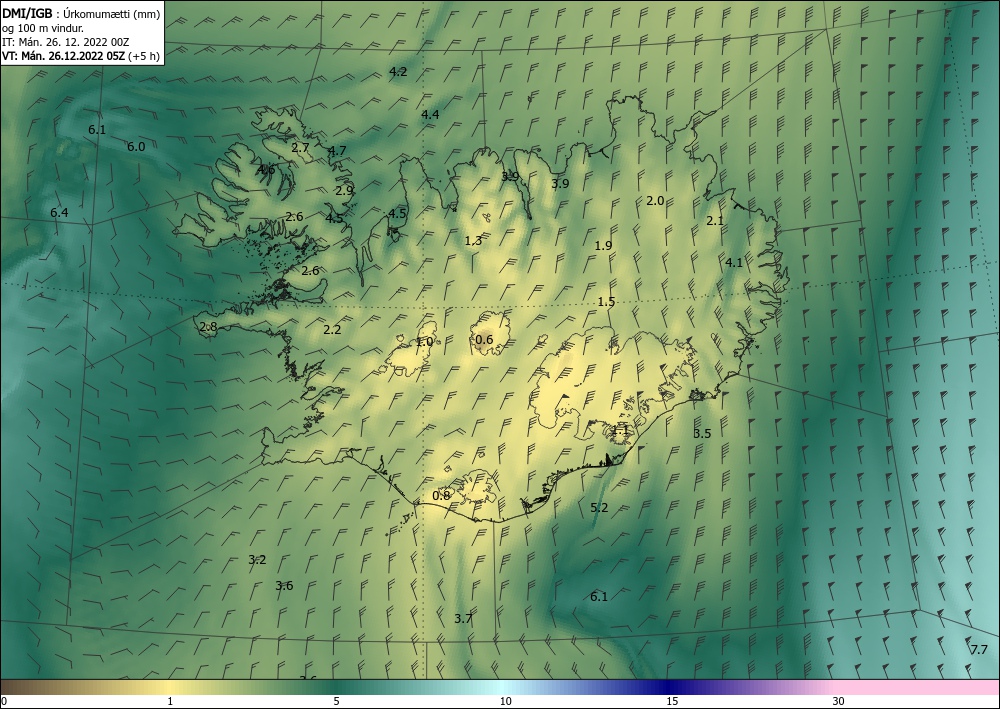Click the 1.1 value on the map

(620, 432)
